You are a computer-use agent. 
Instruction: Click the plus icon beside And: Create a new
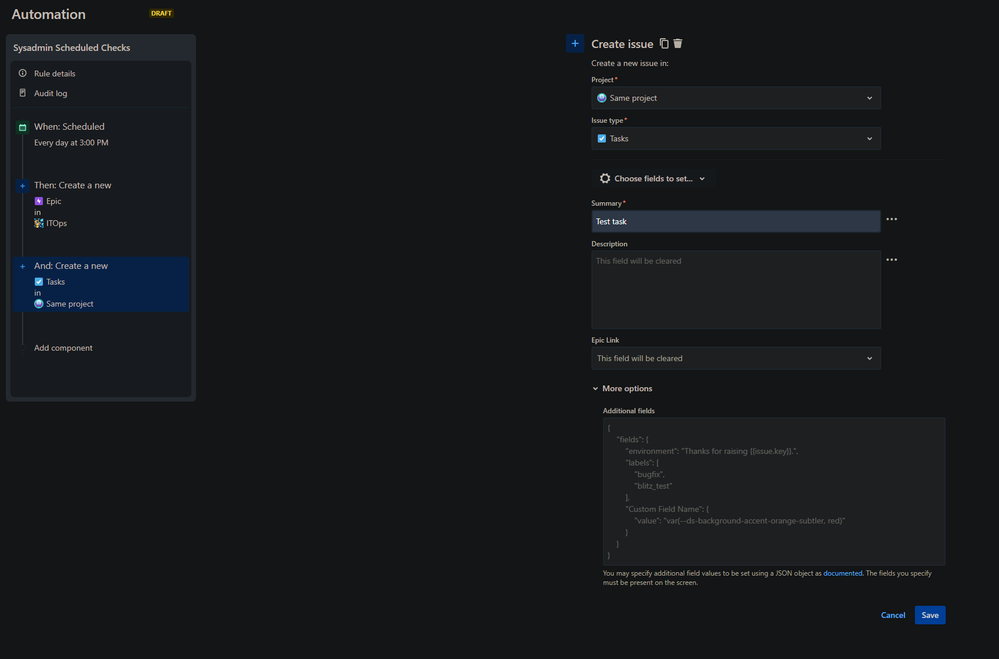click(22, 266)
